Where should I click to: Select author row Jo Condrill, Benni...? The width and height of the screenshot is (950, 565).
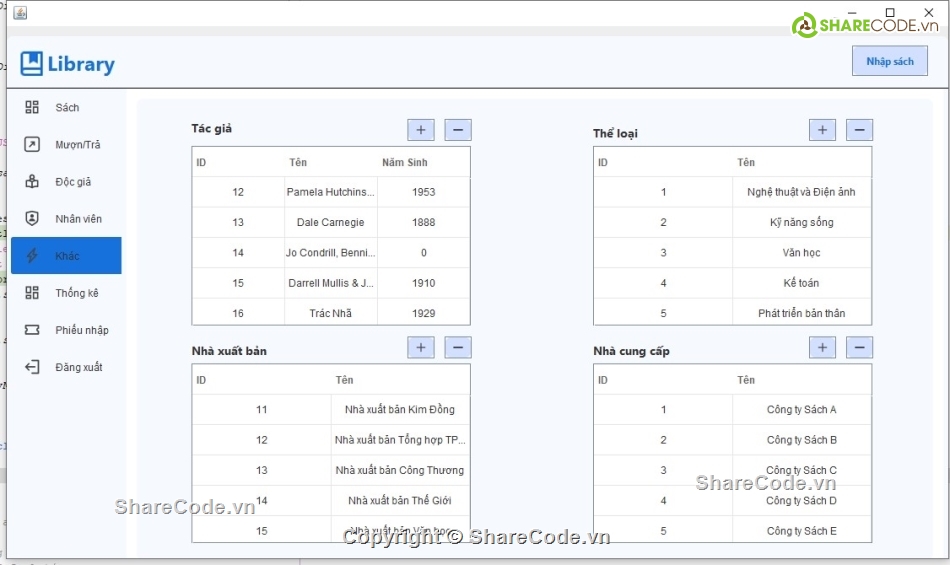click(x=331, y=253)
